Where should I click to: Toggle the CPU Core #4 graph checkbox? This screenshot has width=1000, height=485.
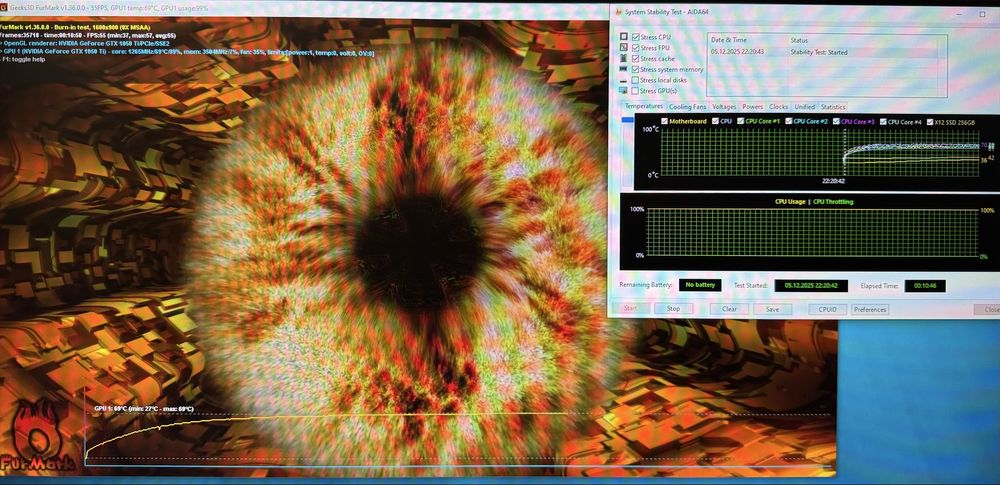pos(883,121)
